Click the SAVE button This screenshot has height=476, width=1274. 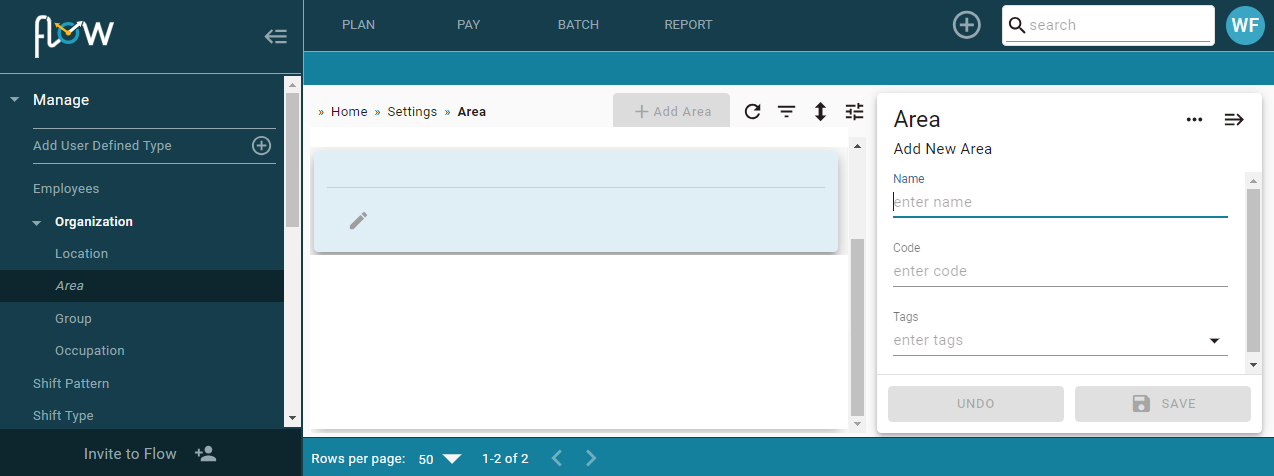point(1163,404)
